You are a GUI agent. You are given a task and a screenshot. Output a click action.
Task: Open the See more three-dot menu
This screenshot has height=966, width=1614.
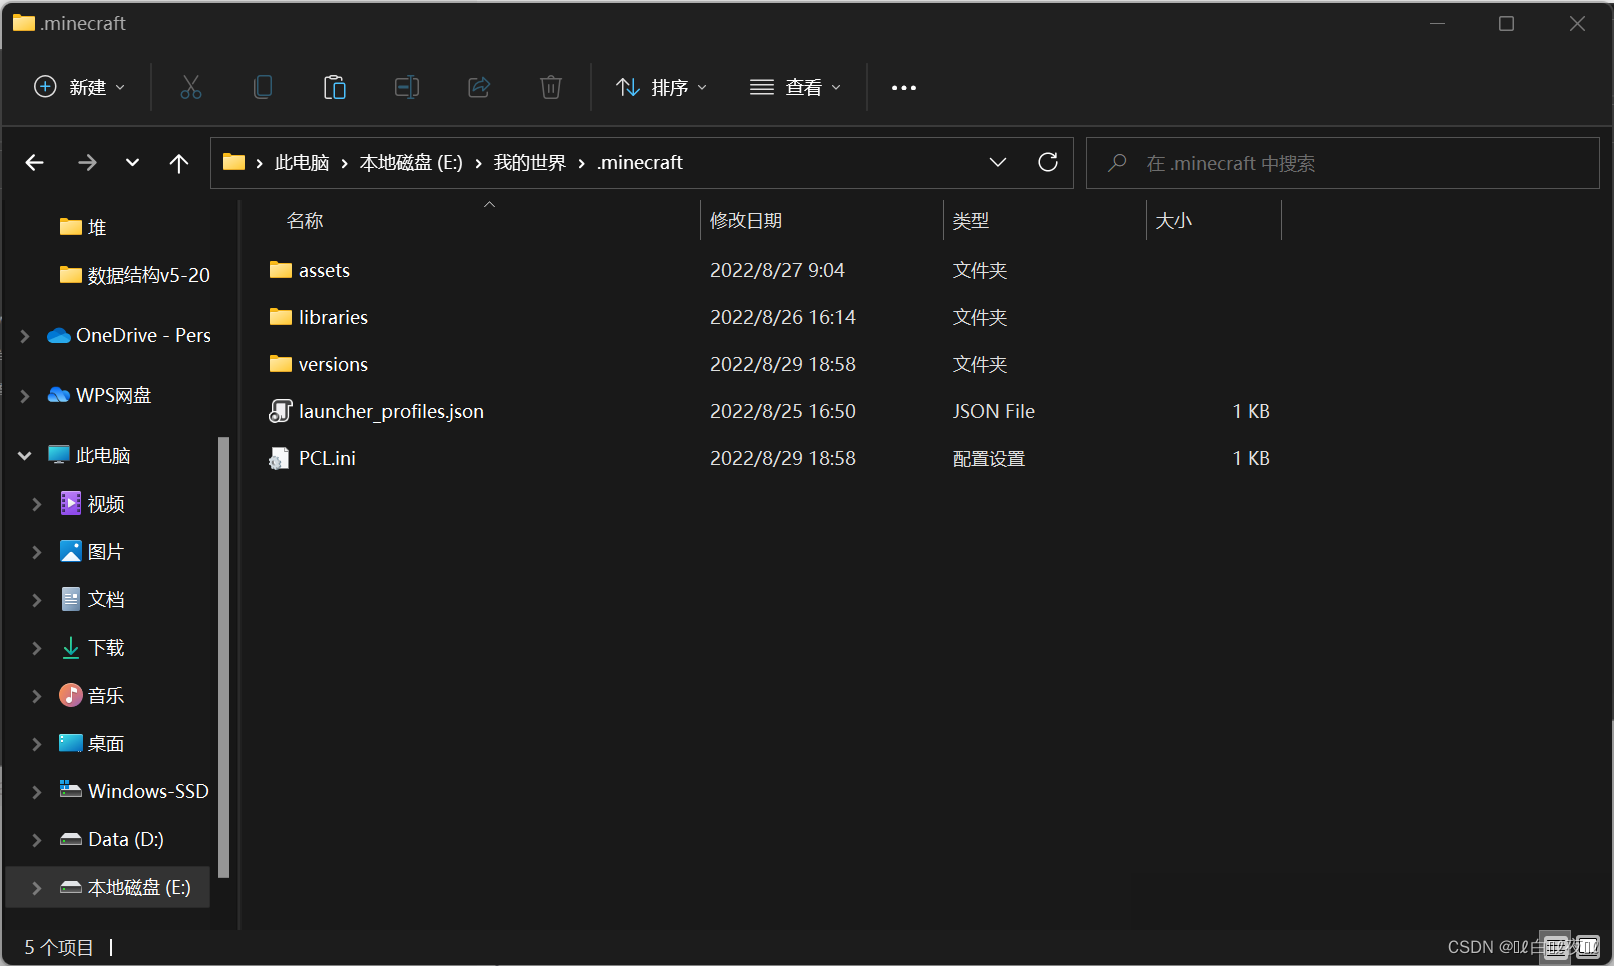(904, 87)
